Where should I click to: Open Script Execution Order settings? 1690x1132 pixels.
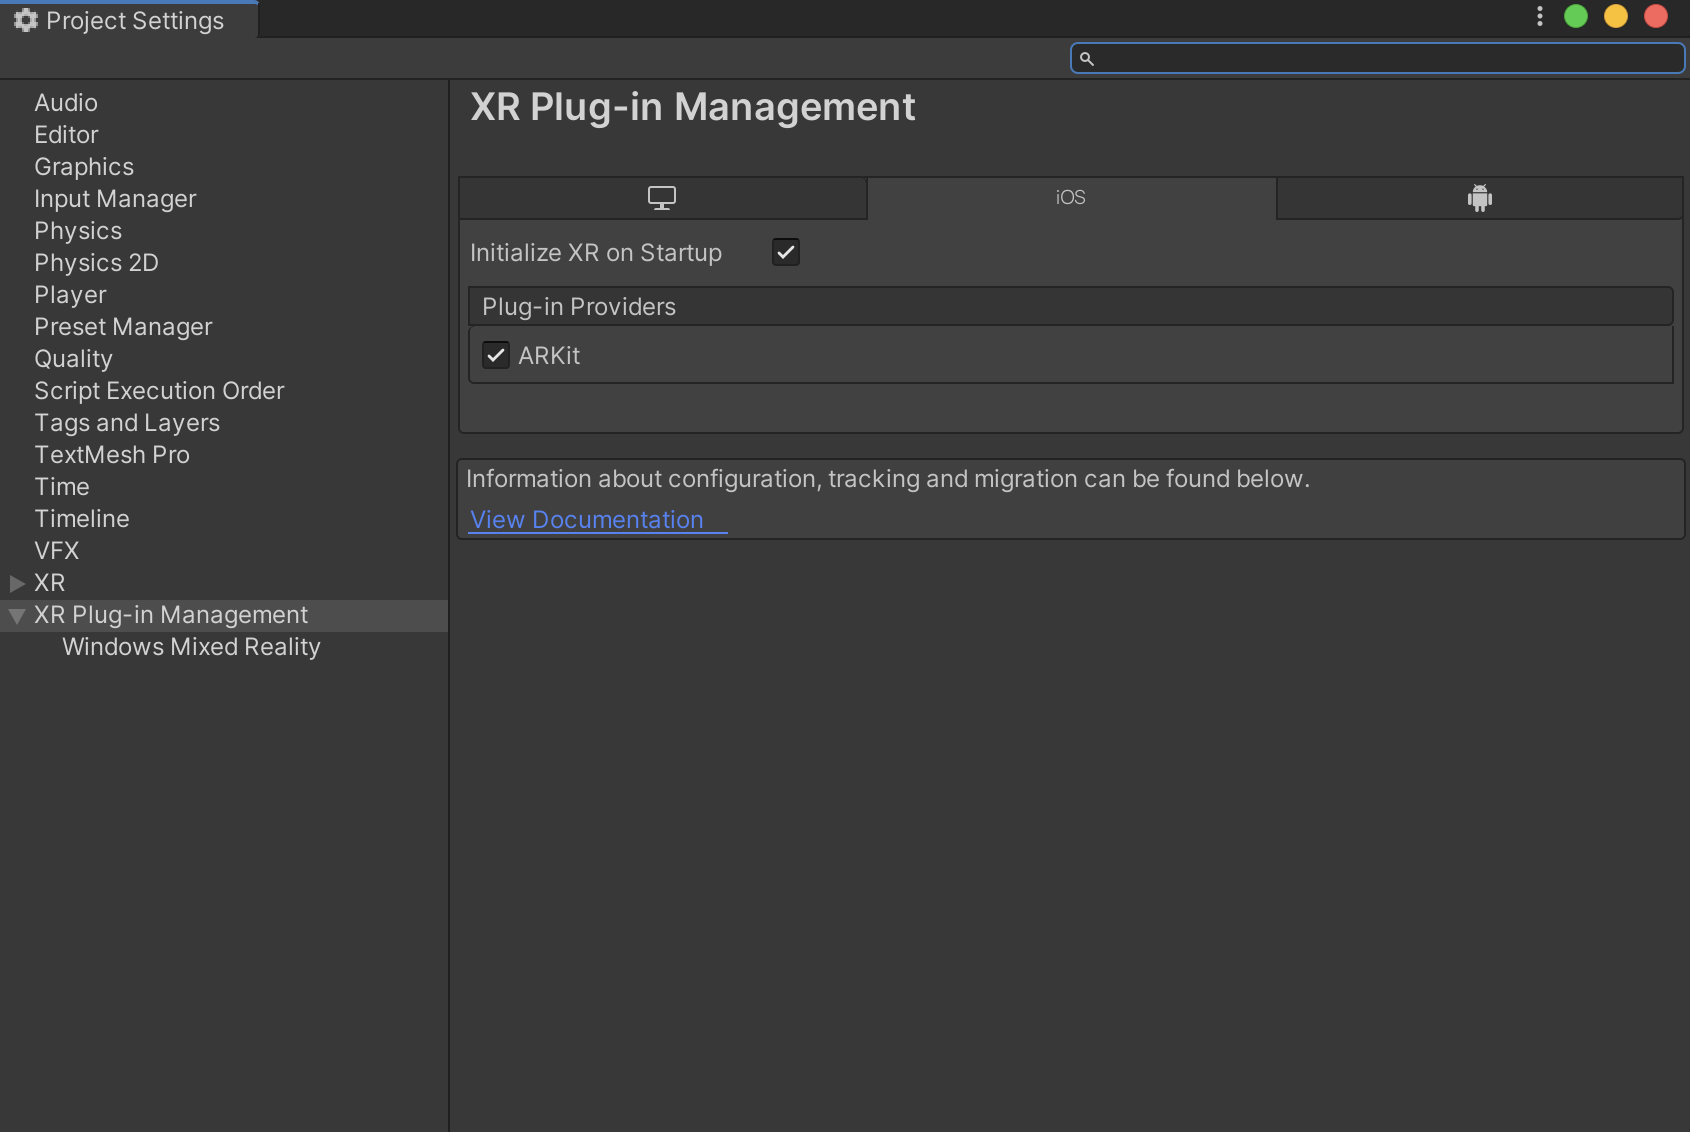(159, 390)
